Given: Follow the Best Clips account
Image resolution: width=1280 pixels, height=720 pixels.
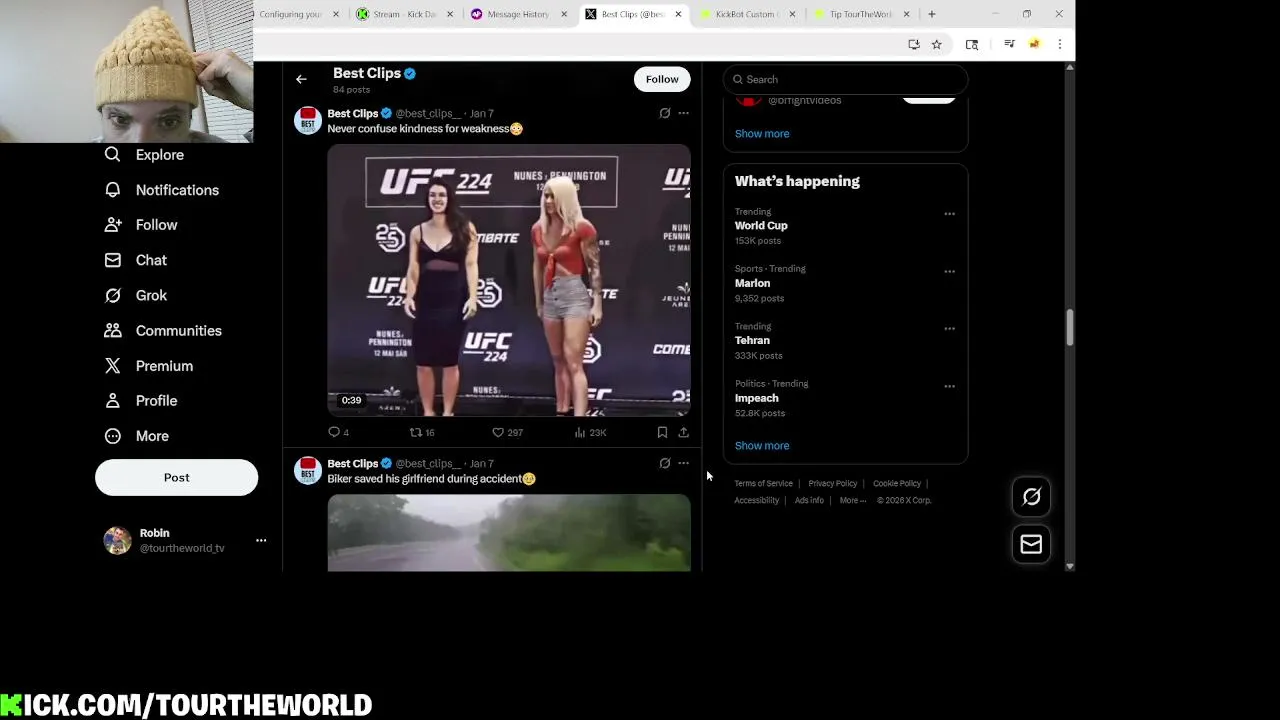Looking at the screenshot, I should click(x=662, y=79).
